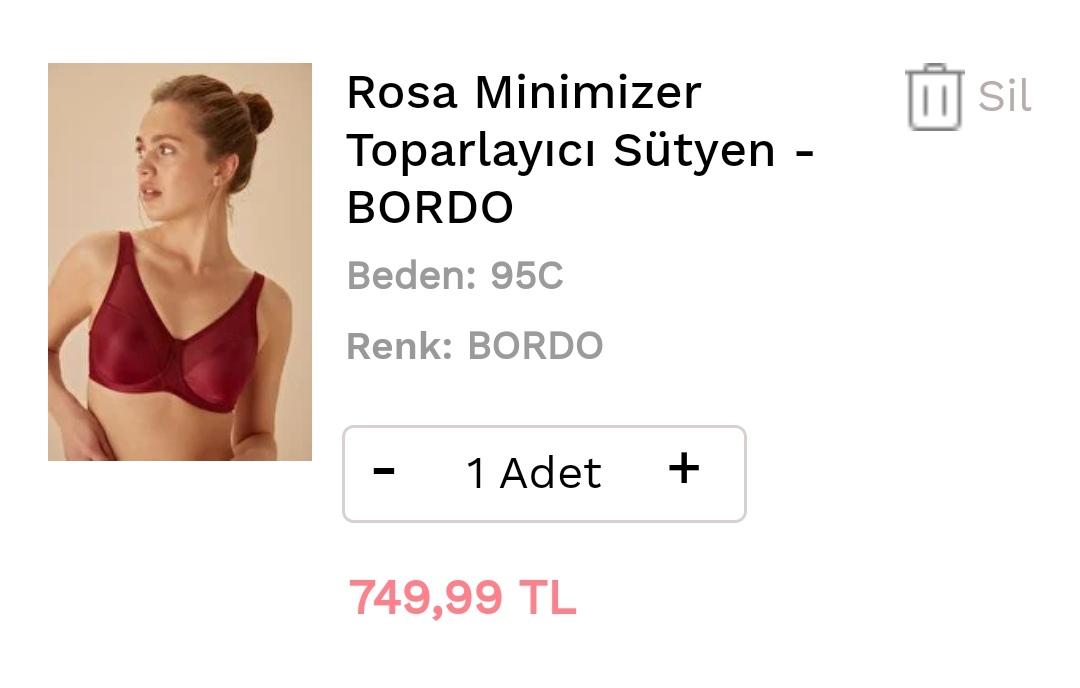The image size is (1080, 688).
Task: Decrease quantity with the minus button
Action: 384,472
